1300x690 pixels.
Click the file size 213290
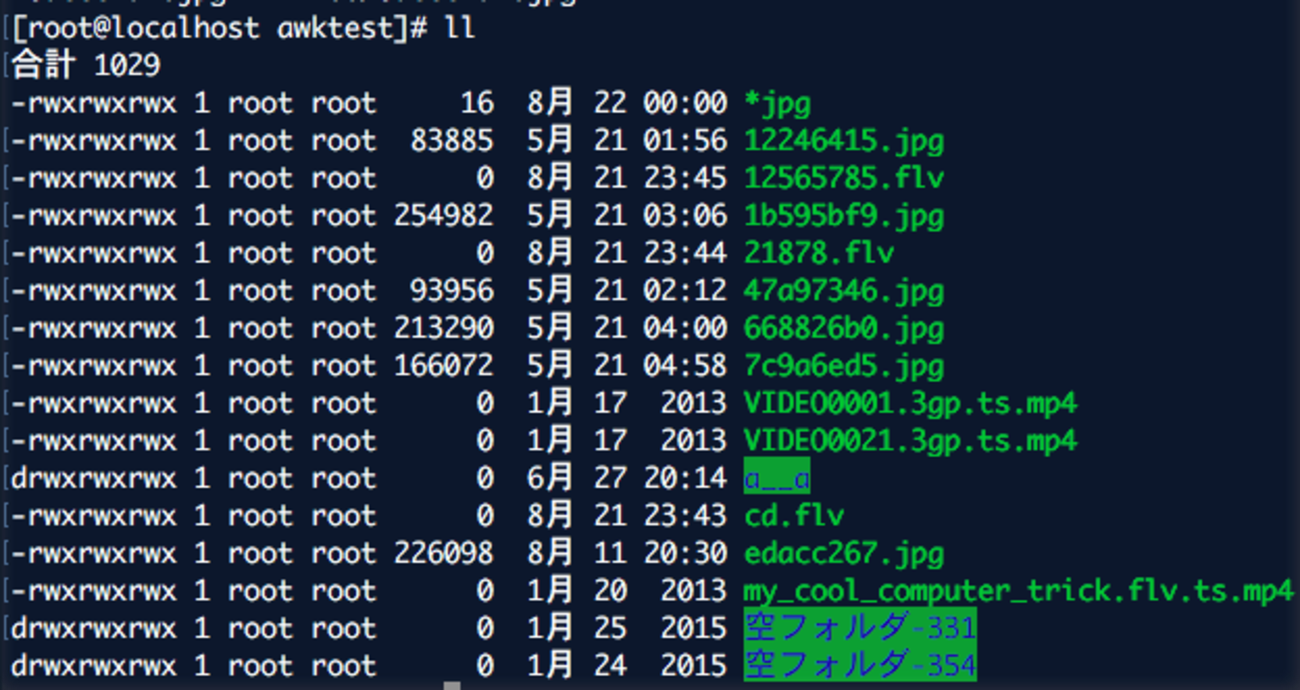point(444,328)
